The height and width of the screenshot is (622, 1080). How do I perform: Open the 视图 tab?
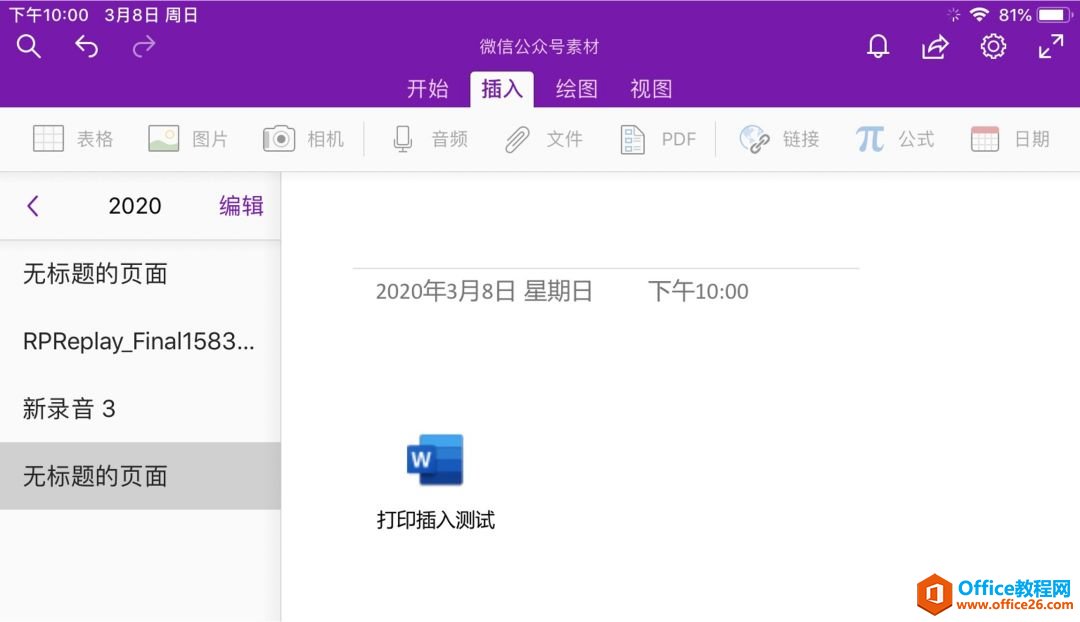pyautogui.click(x=650, y=89)
